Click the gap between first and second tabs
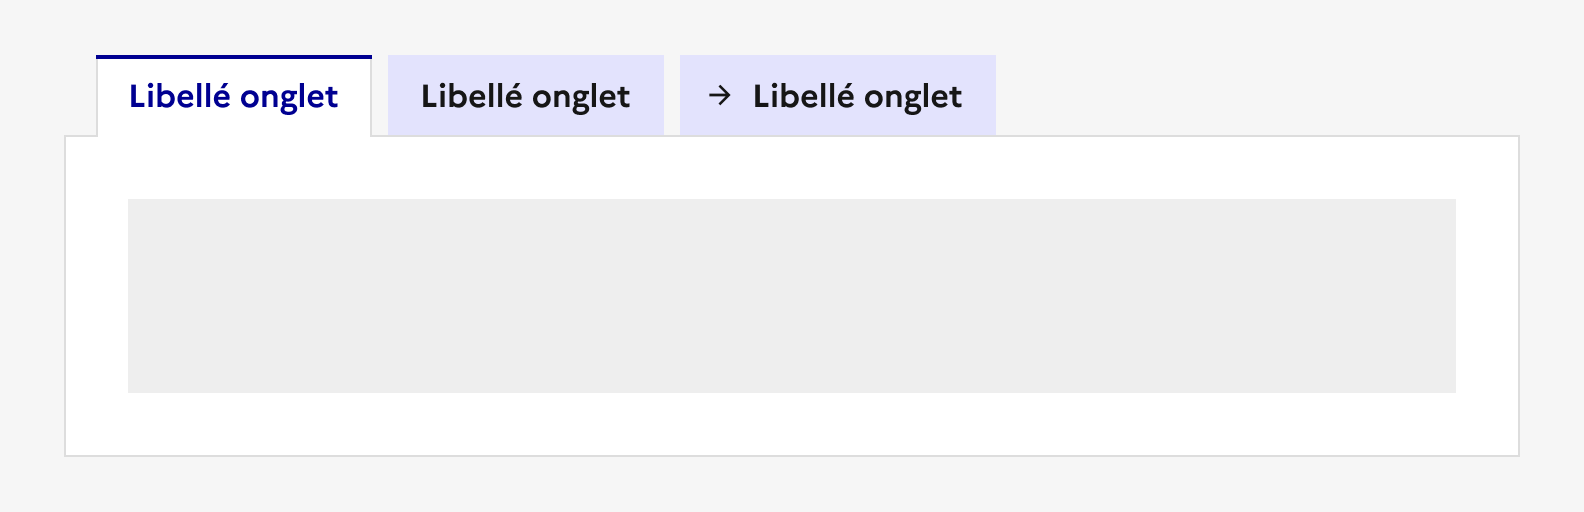1584x512 pixels. pyautogui.click(x=380, y=96)
